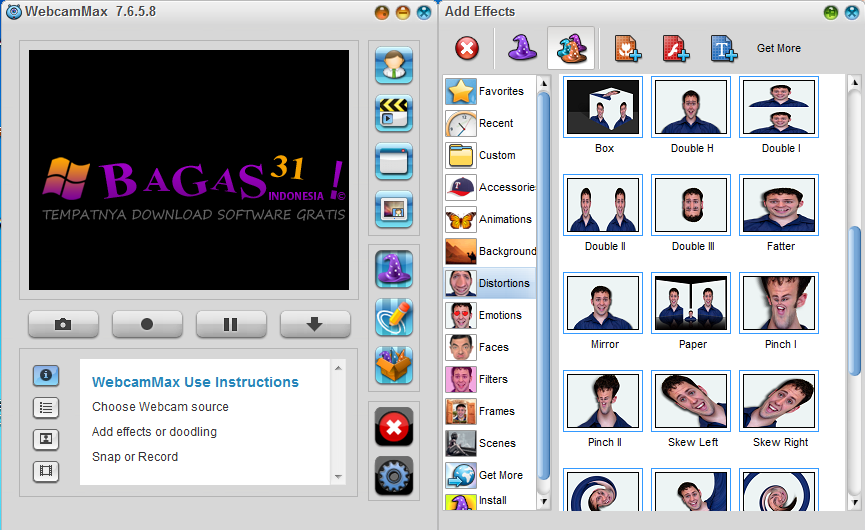Open the settings gear button

point(394,475)
